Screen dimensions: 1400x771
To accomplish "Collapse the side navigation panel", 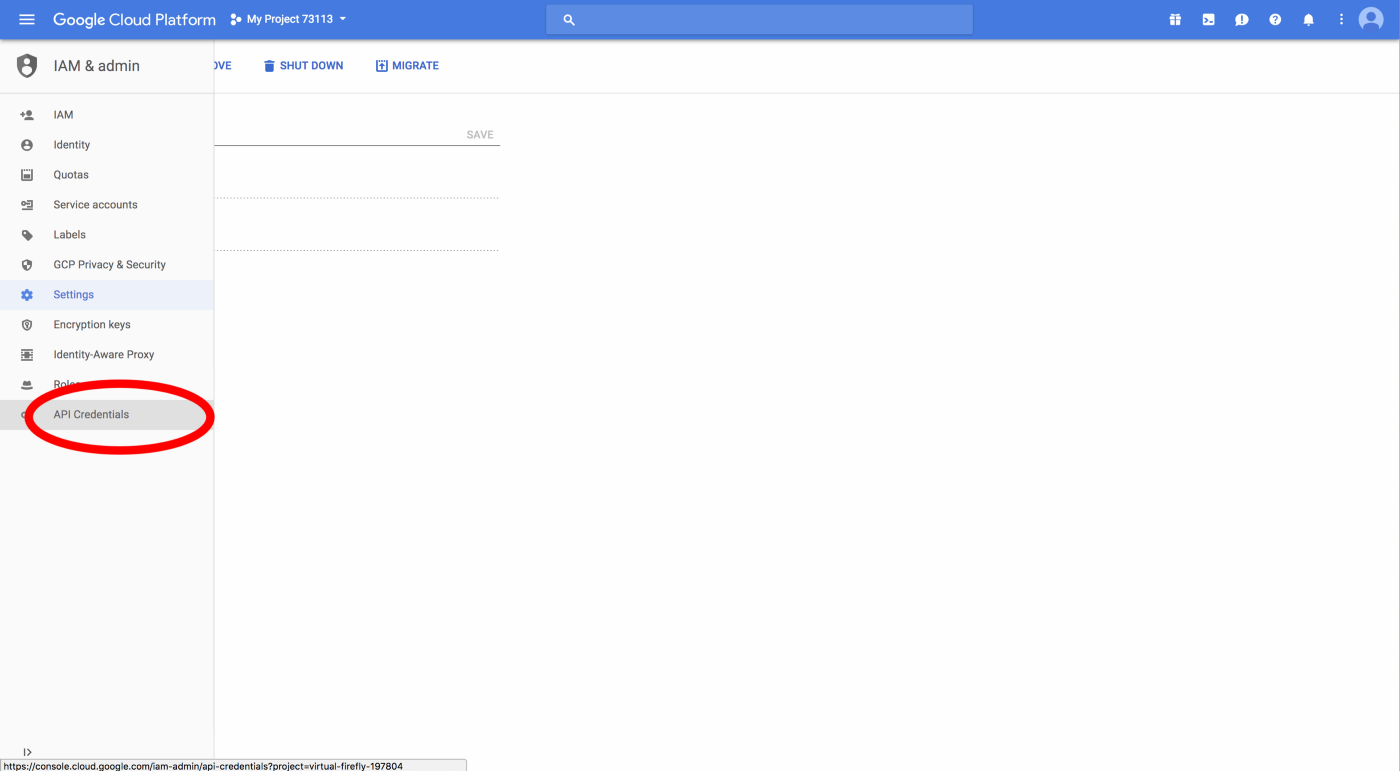I will click(x=27, y=752).
